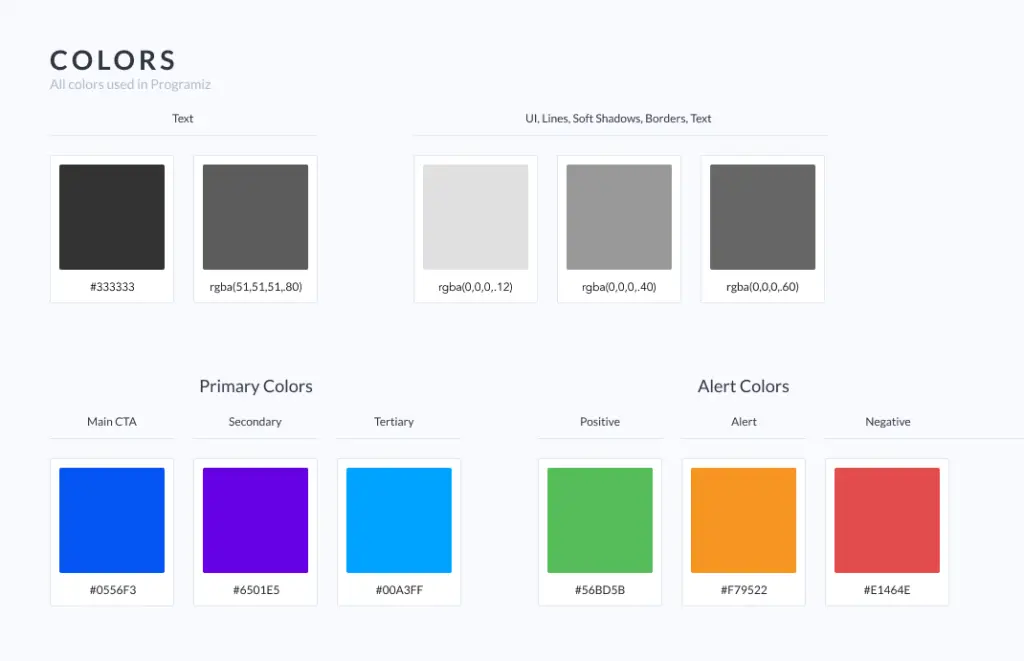Click the COLORS page heading
The width and height of the screenshot is (1024, 661).
[x=112, y=60]
